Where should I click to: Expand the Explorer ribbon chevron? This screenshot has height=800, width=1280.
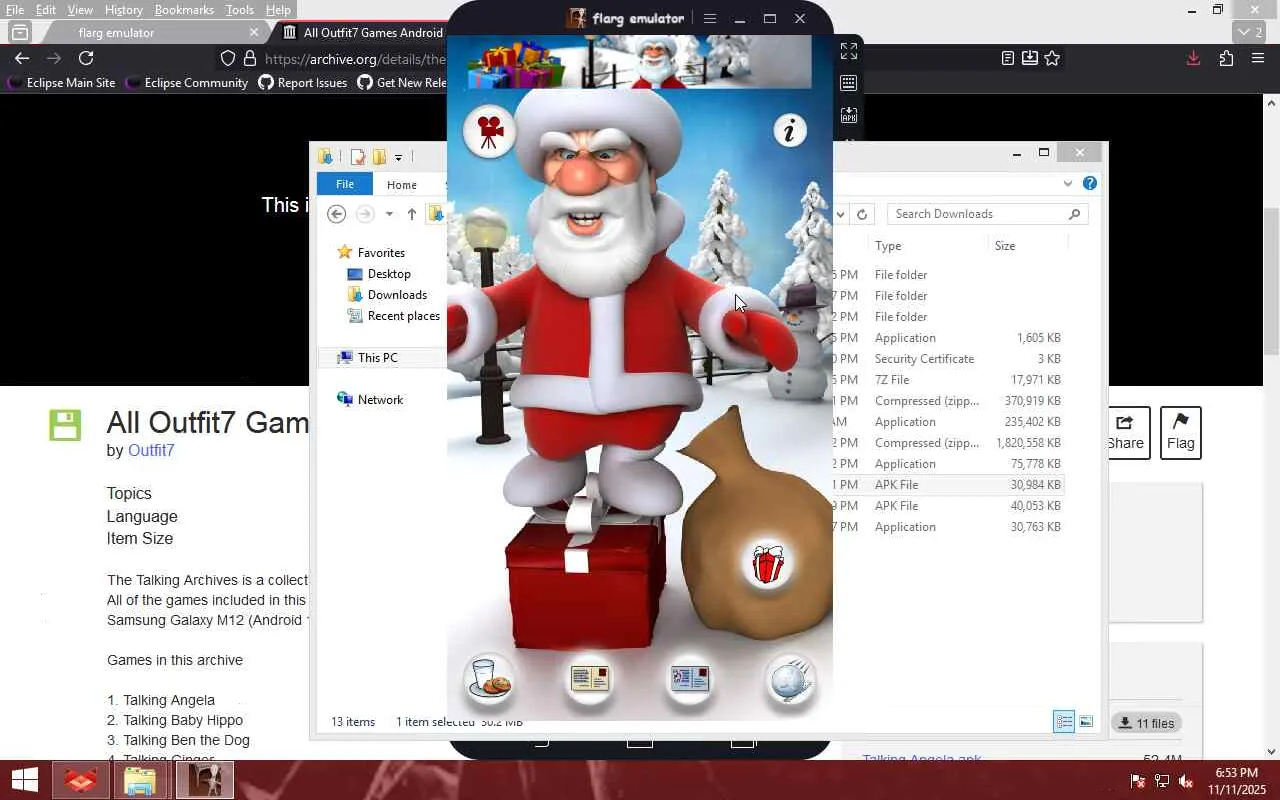1068,183
